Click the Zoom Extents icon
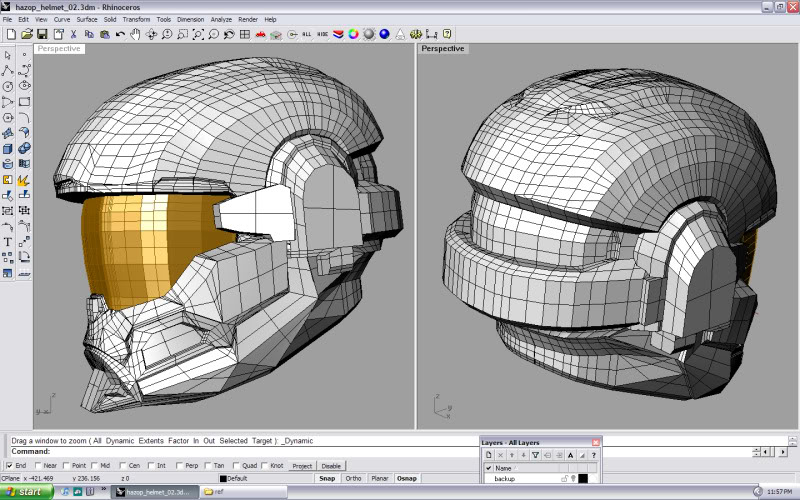This screenshot has height=500, width=800. [x=198, y=34]
